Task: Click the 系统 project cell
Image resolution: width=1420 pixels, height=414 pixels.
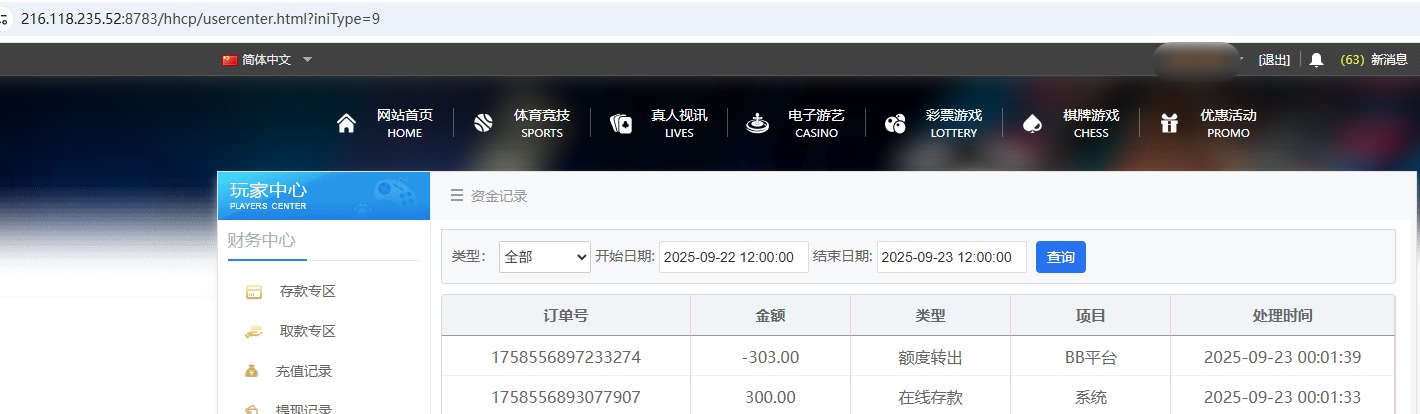Action: click(x=1090, y=397)
